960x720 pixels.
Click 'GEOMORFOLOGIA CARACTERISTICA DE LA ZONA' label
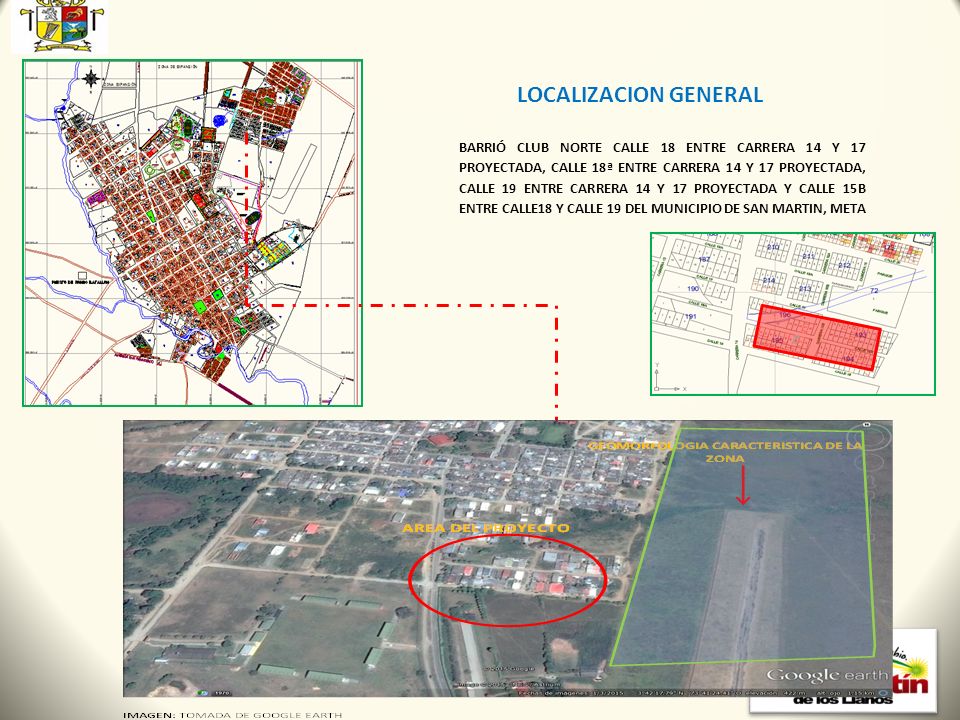click(726, 452)
